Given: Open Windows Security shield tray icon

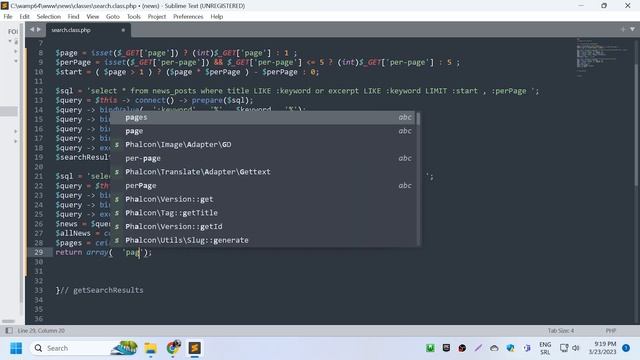Looking at the screenshot, I should pyautogui.click(x=510, y=348).
